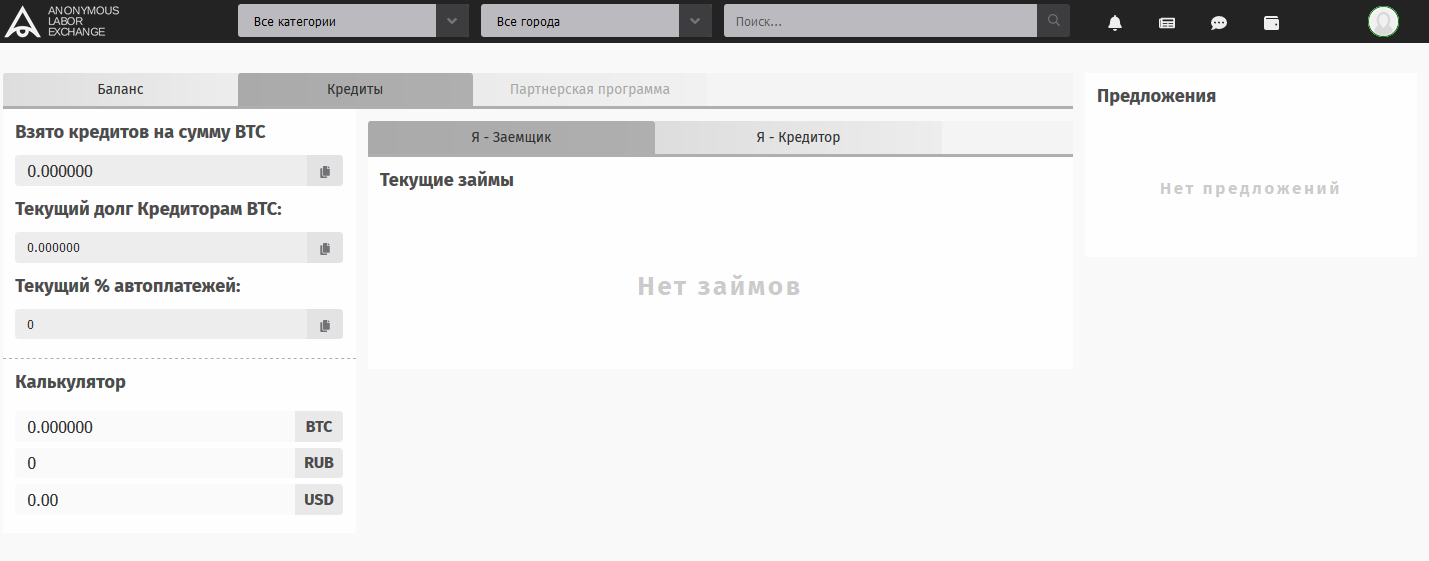Open the news feed icon

point(1167,22)
